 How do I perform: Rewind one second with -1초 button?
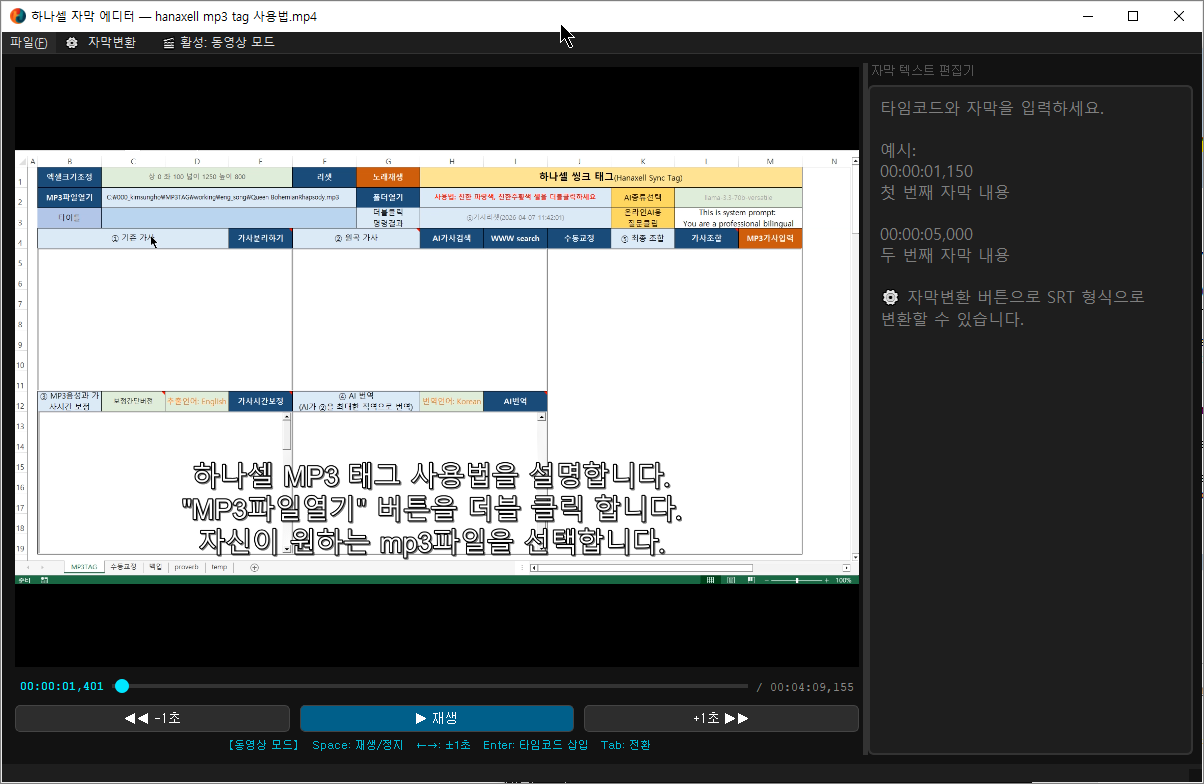pyautogui.click(x=153, y=718)
